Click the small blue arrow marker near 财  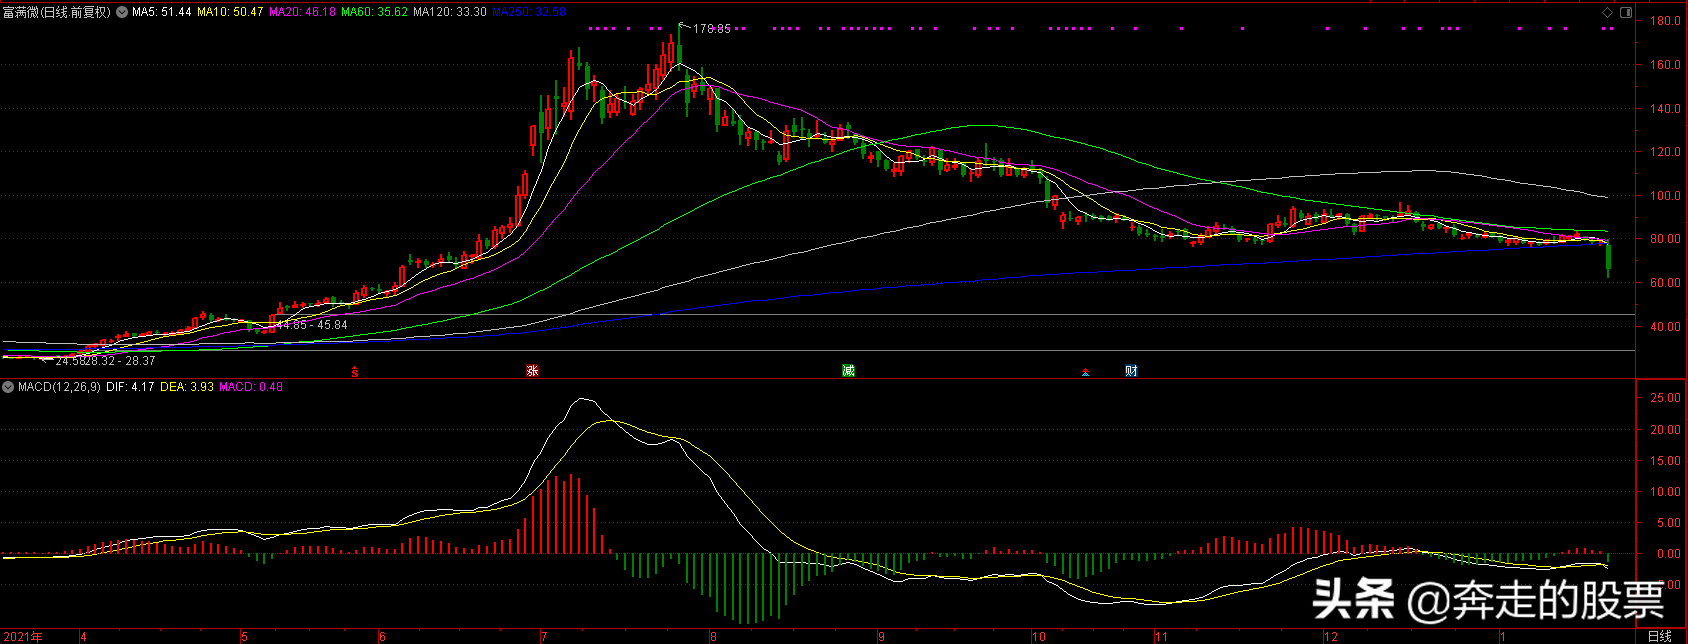point(1085,373)
